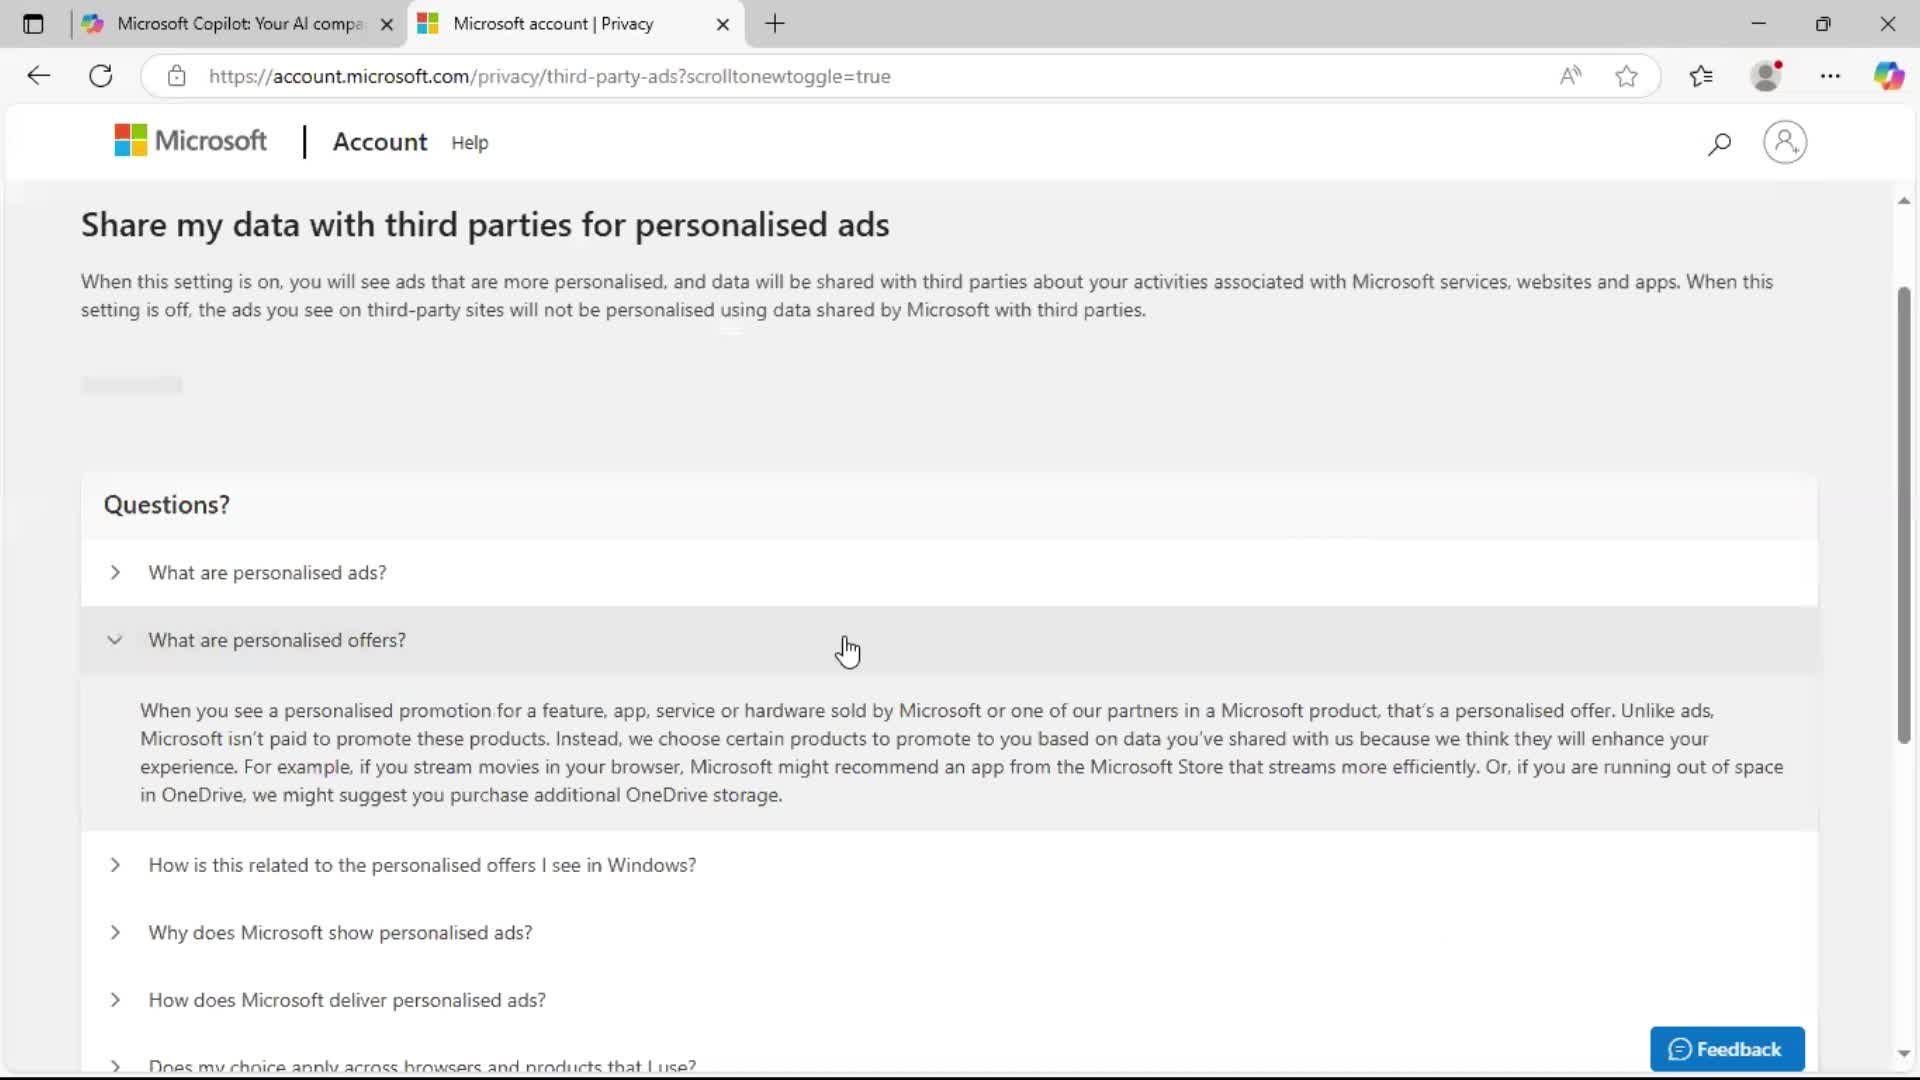Click the browser refresh icon
1920x1080 pixels.
(101, 76)
